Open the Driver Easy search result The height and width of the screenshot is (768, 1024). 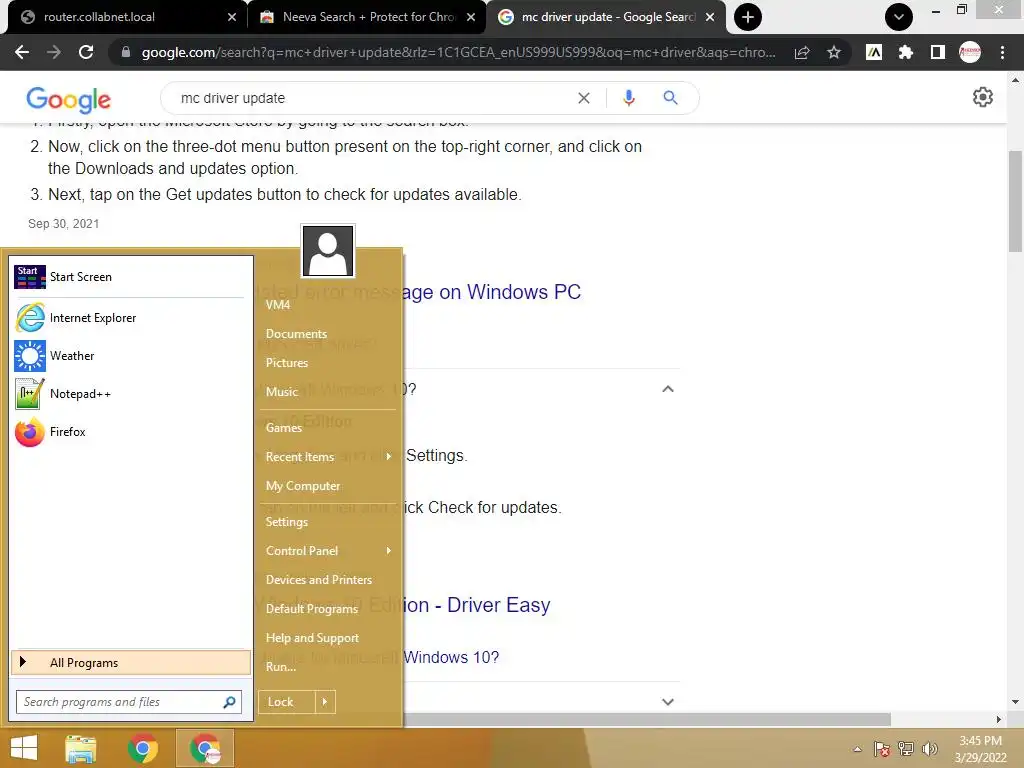tap(477, 605)
